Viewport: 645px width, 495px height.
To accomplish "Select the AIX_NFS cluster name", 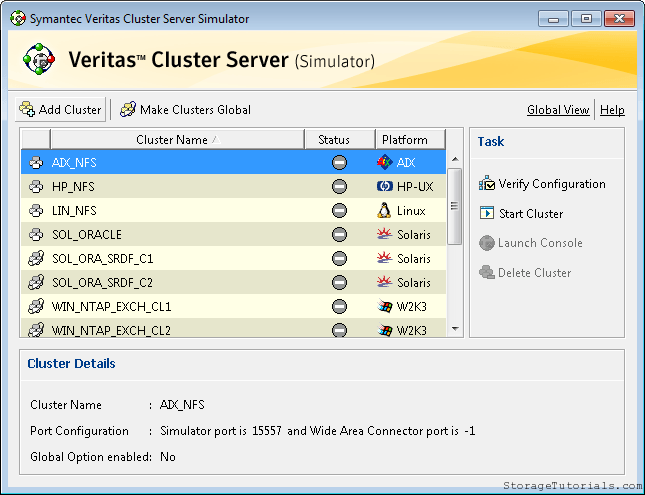I will coord(74,163).
